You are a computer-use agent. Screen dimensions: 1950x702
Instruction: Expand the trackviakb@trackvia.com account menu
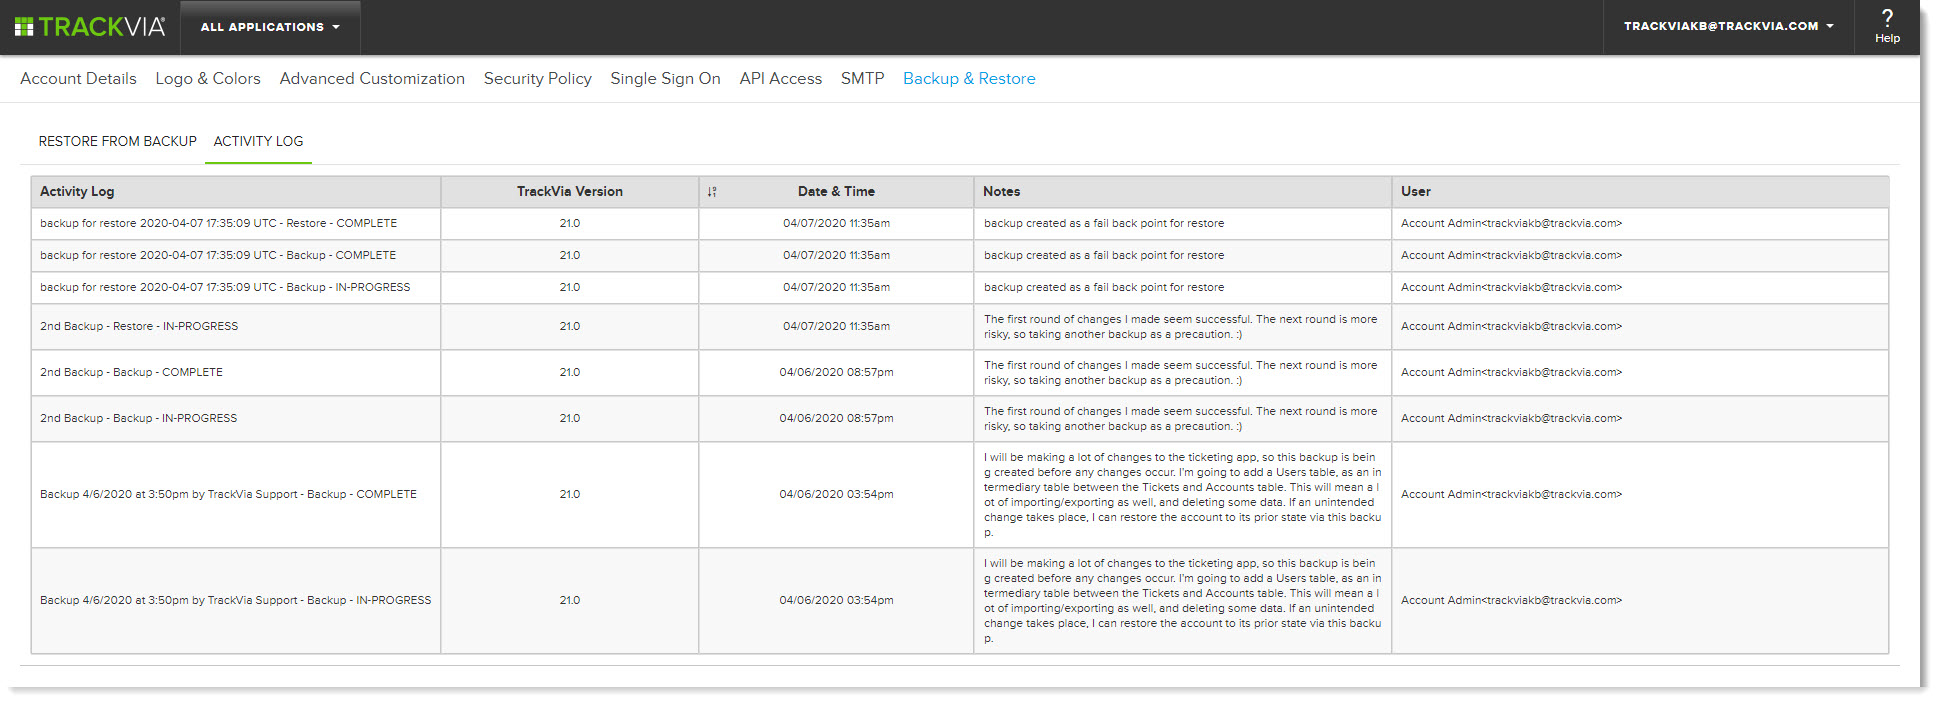[1728, 26]
